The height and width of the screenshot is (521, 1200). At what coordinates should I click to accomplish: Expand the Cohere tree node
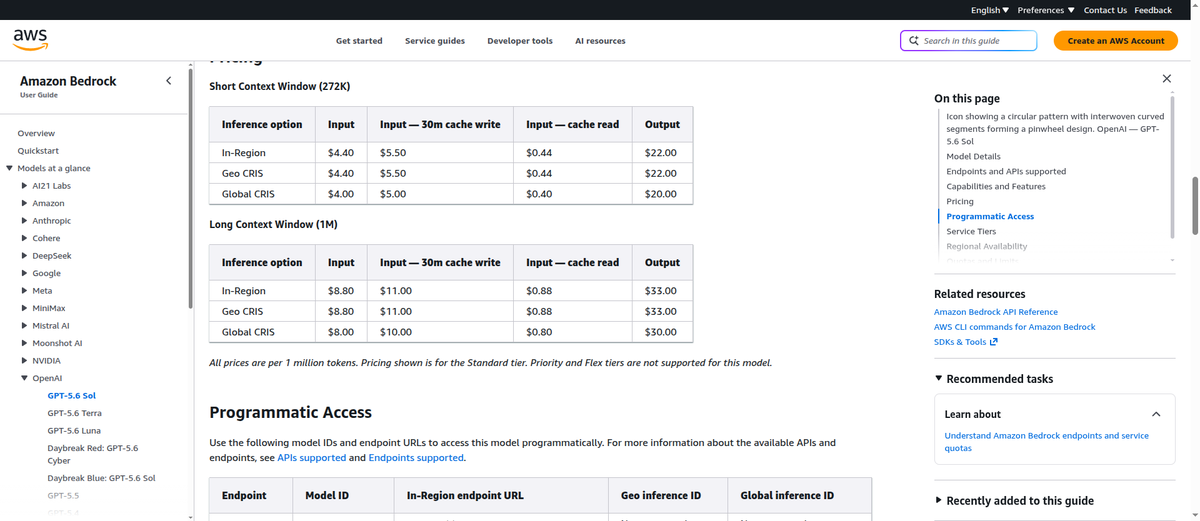click(x=25, y=238)
